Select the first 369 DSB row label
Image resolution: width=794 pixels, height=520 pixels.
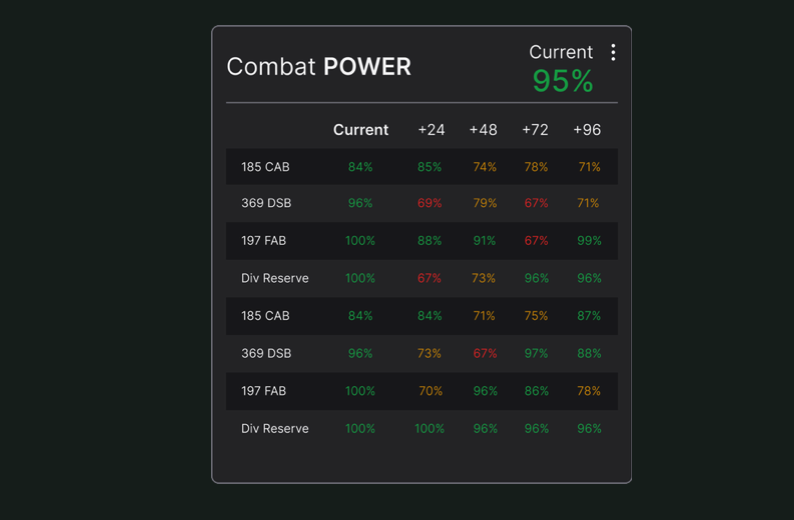point(266,203)
